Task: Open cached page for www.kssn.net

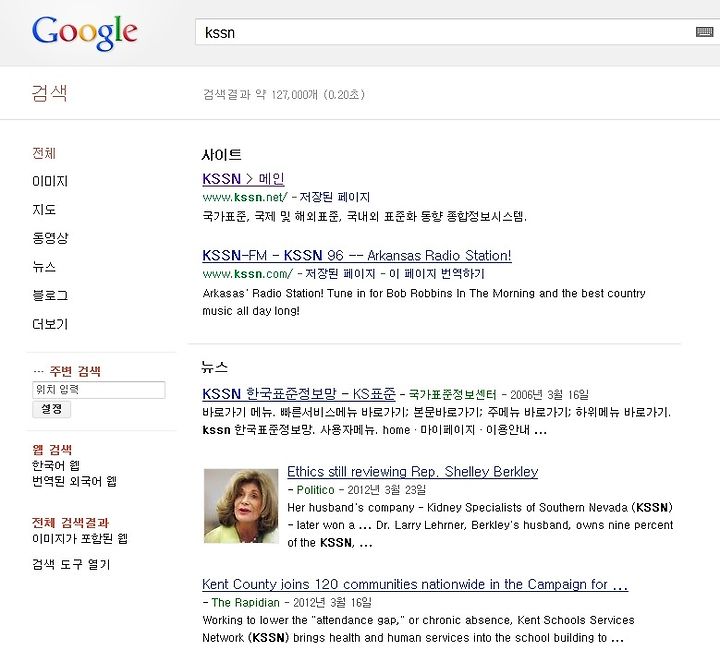Action: coord(335,197)
